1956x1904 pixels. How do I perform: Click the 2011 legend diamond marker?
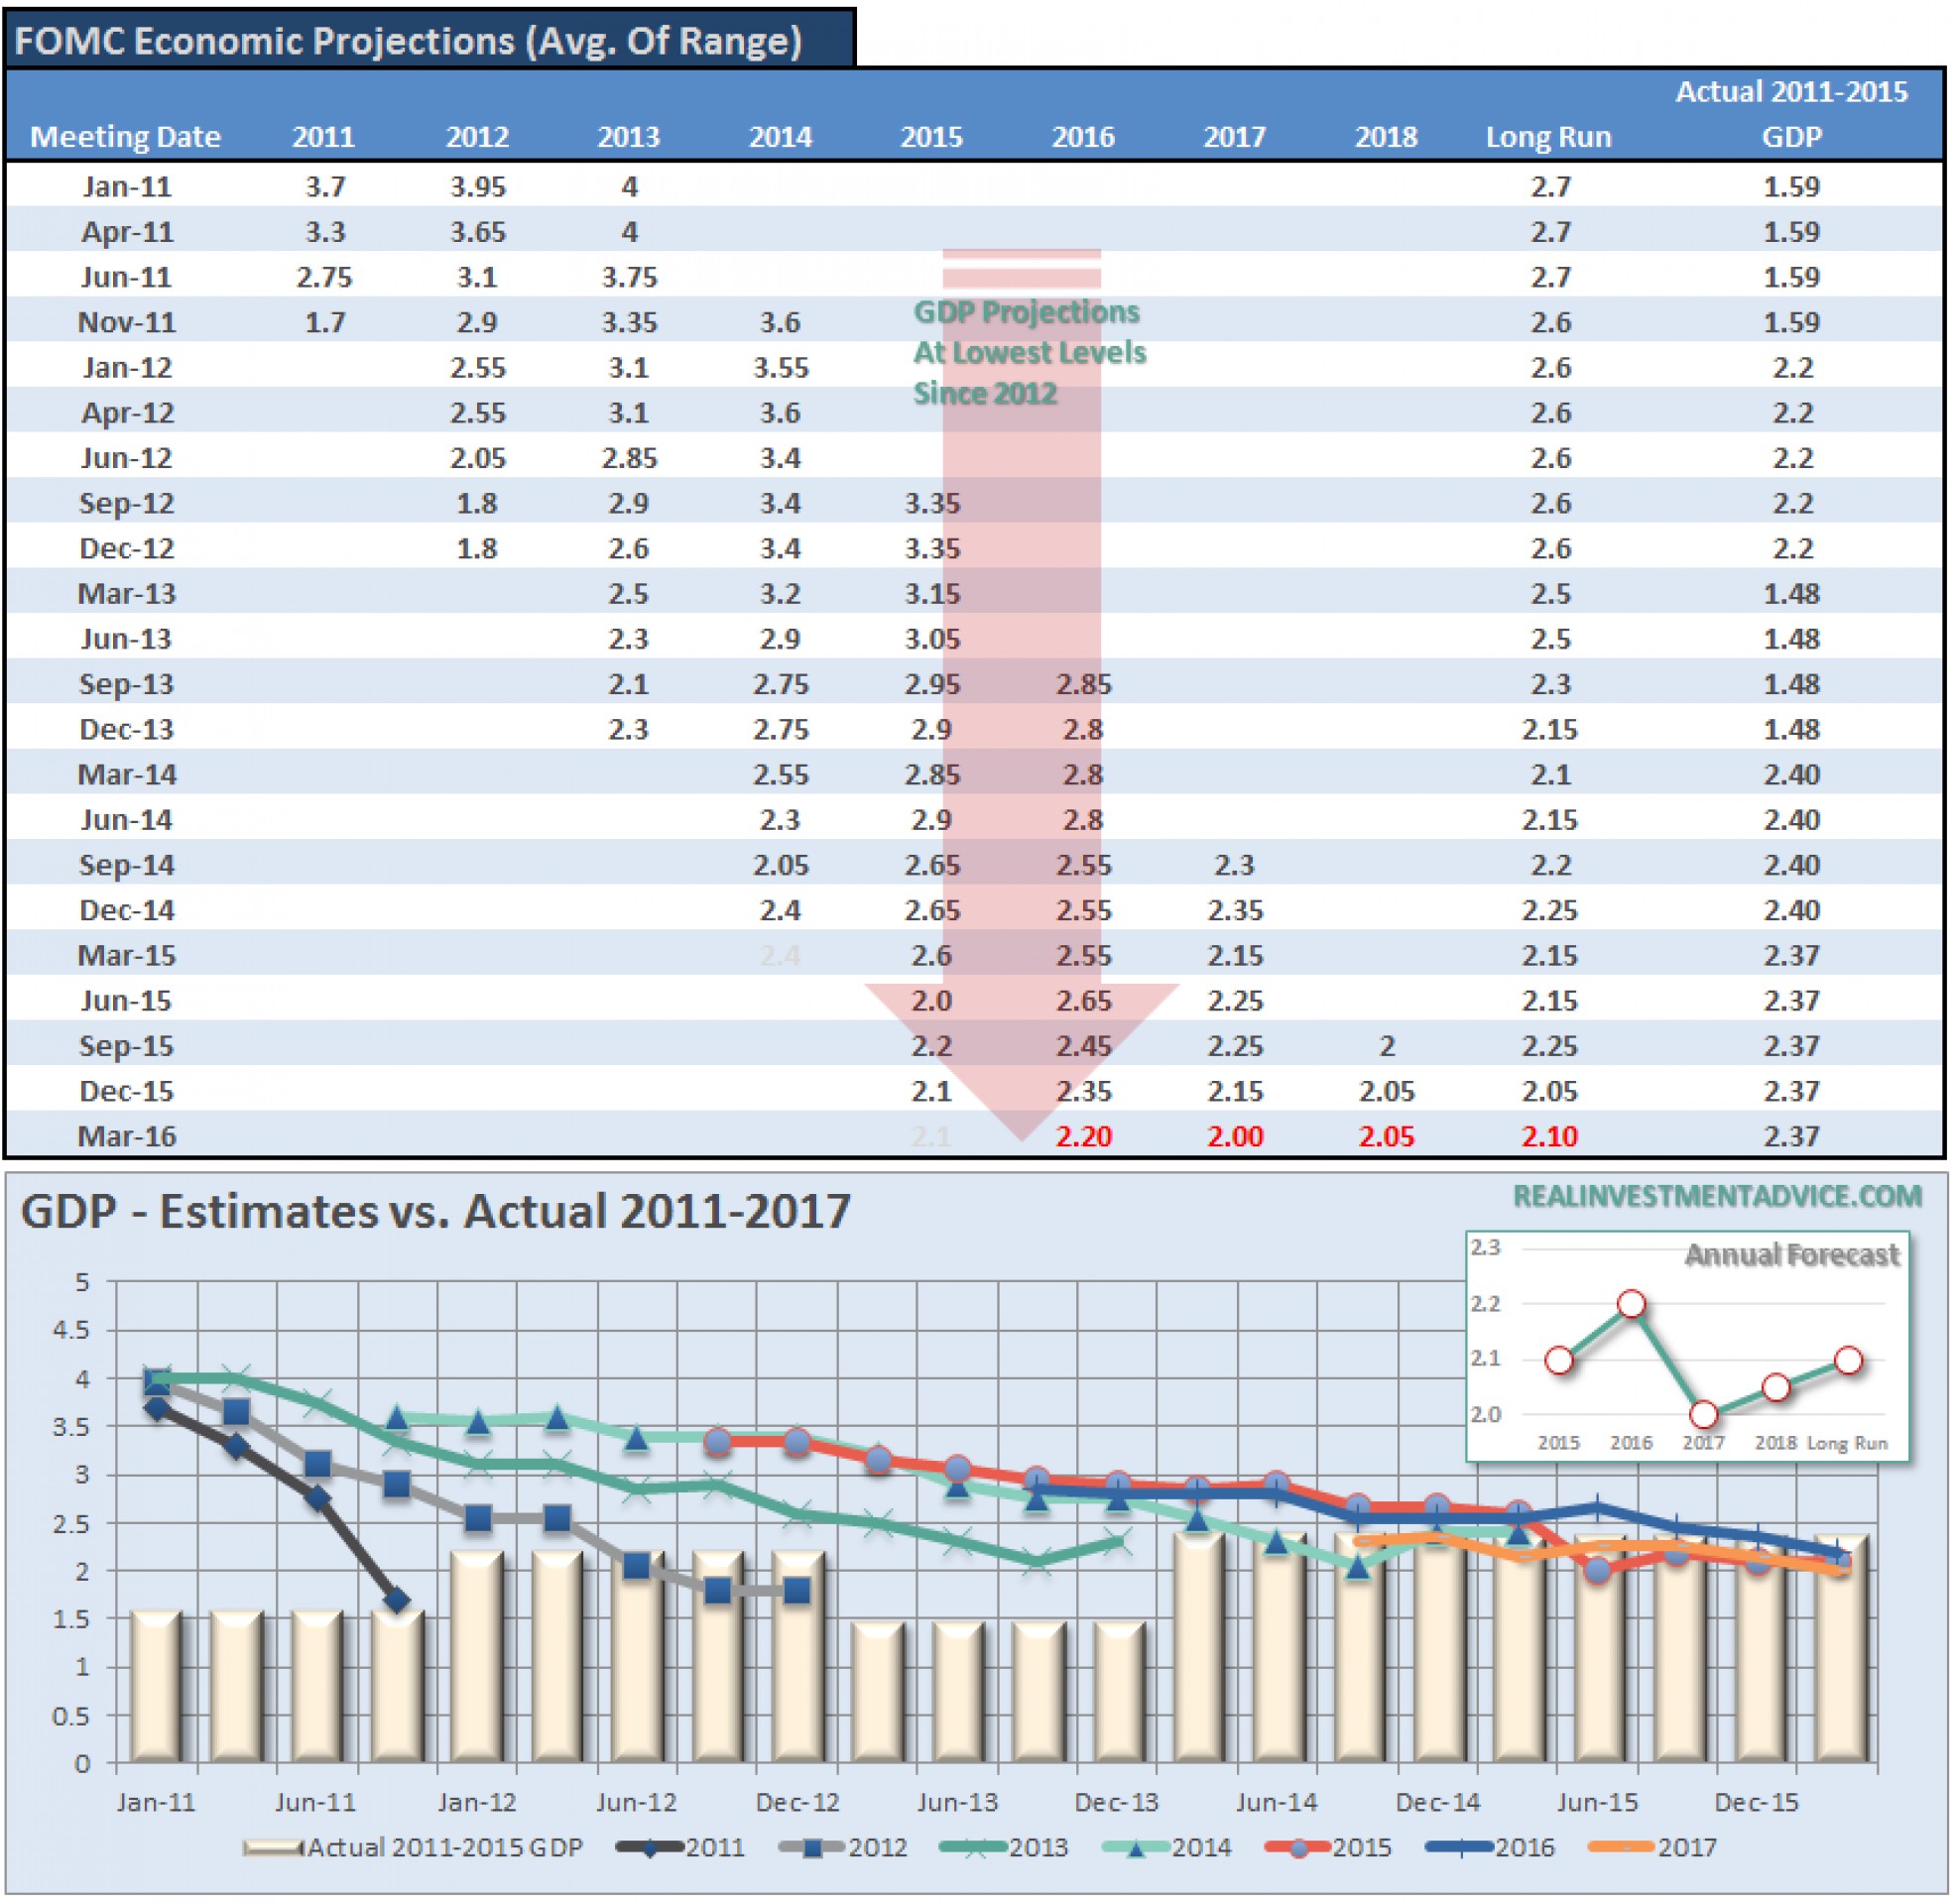(650, 1849)
